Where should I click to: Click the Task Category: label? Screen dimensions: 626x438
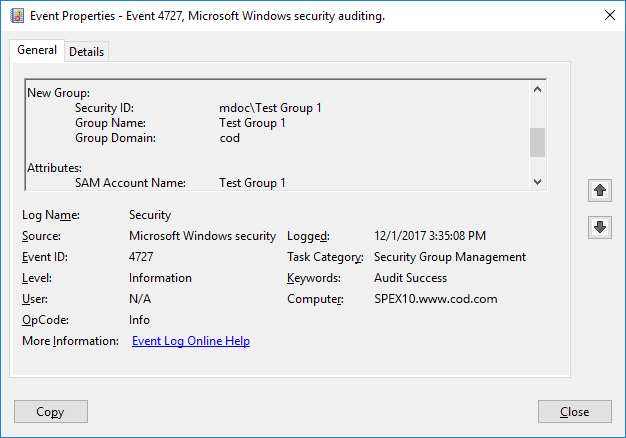(325, 257)
